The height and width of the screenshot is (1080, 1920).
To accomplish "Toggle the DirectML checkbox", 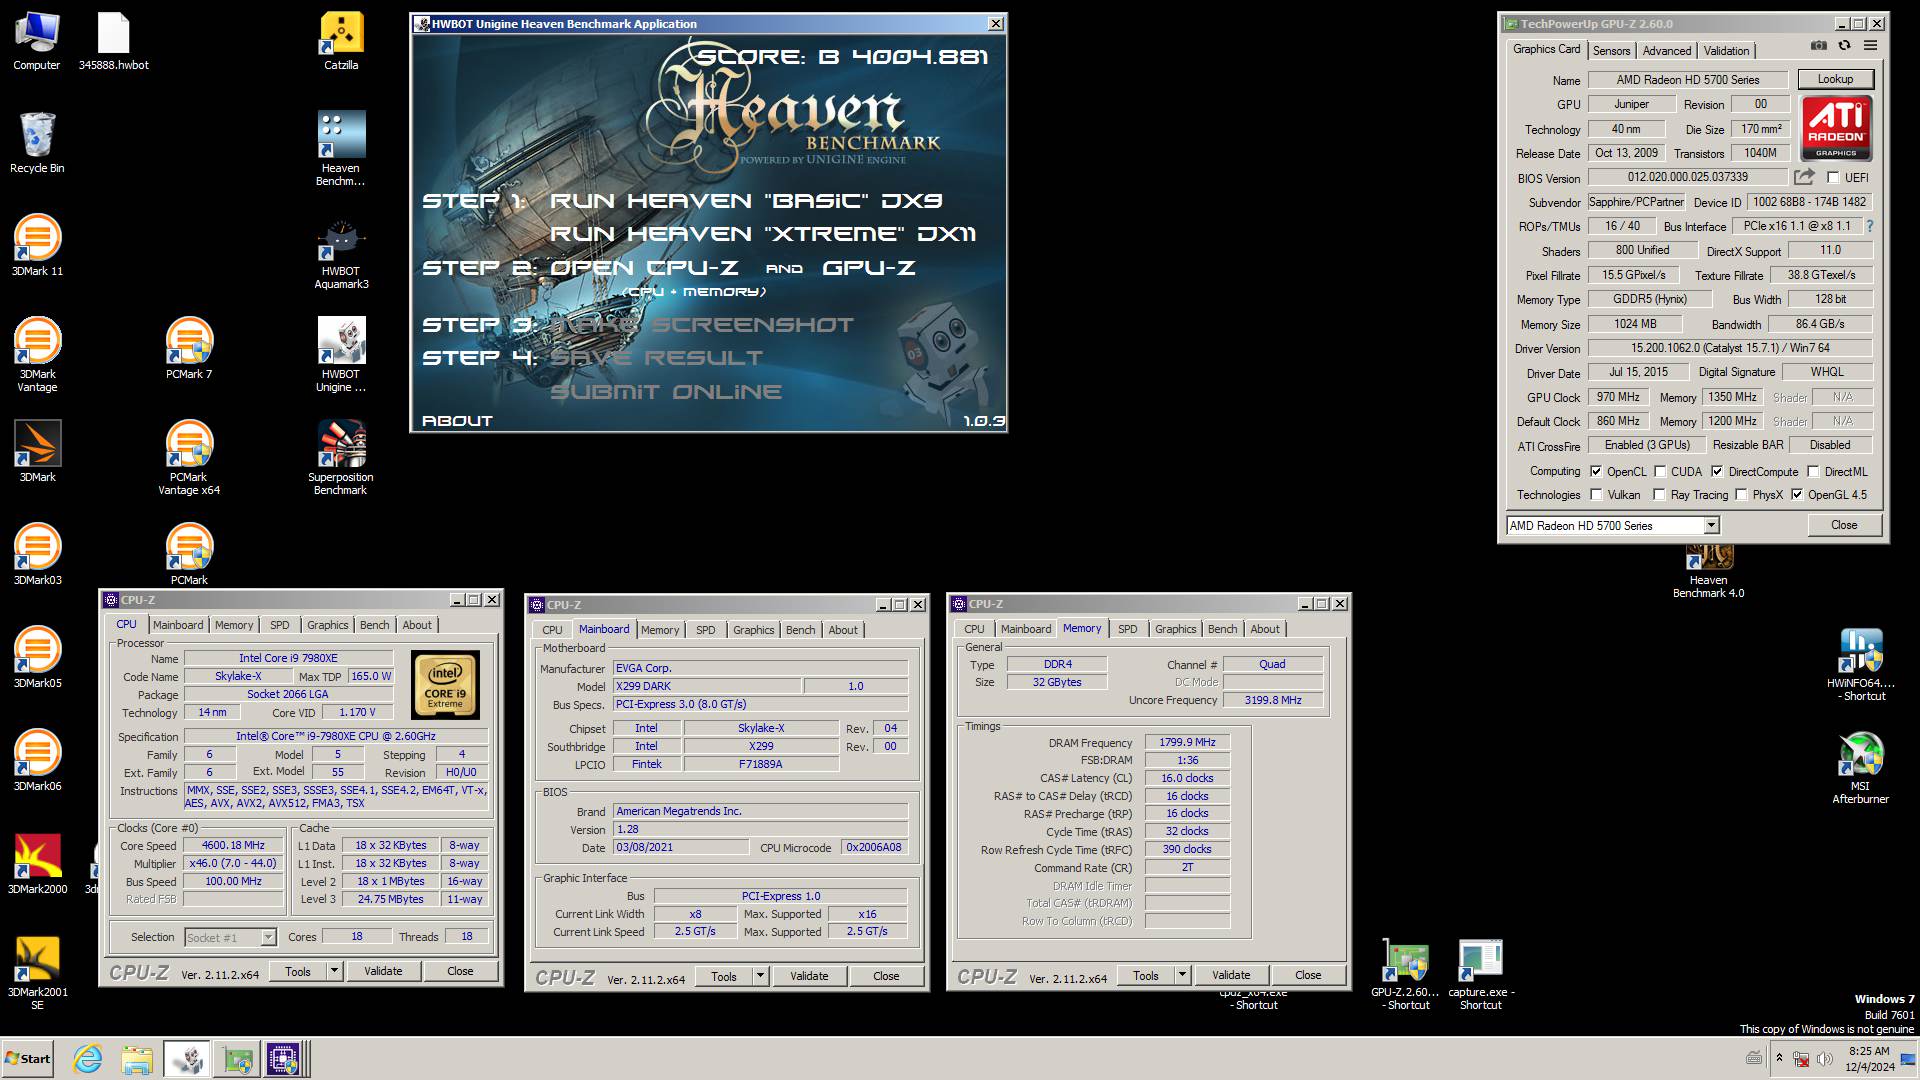I will [x=1813, y=472].
